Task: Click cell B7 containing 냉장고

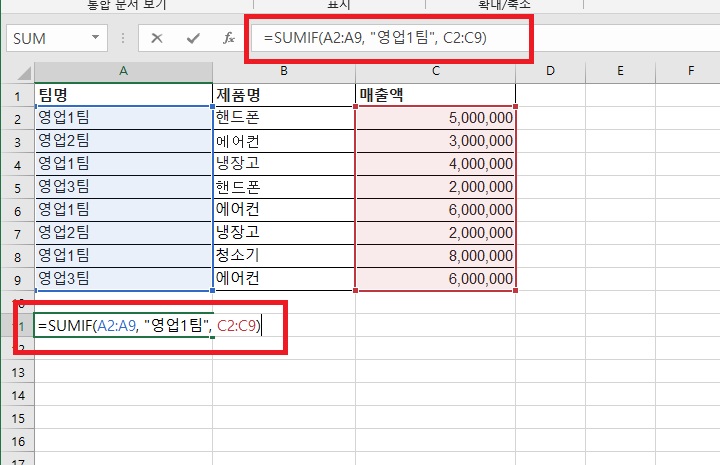Action: [284, 233]
